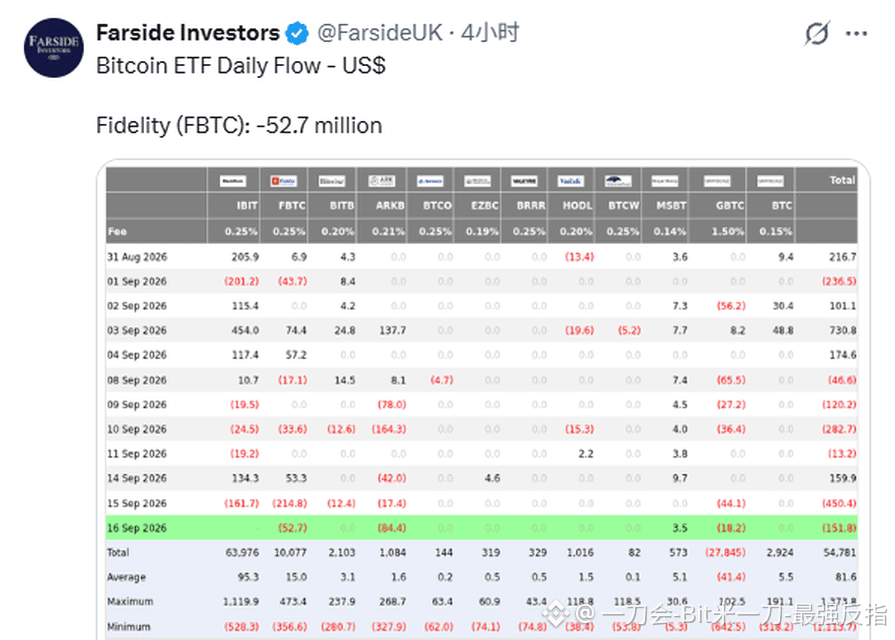Click the blue verified badge icon

coord(297,33)
